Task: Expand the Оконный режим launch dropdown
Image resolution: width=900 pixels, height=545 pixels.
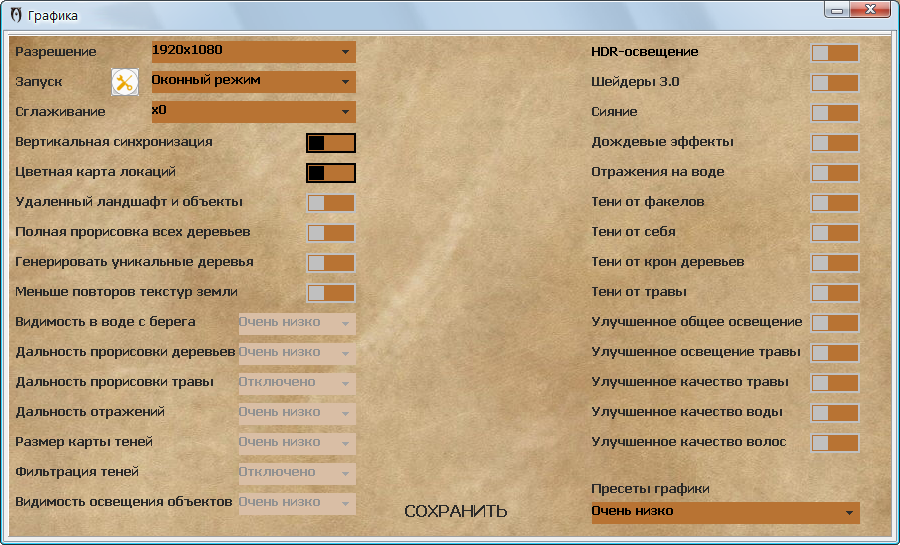Action: [253, 81]
